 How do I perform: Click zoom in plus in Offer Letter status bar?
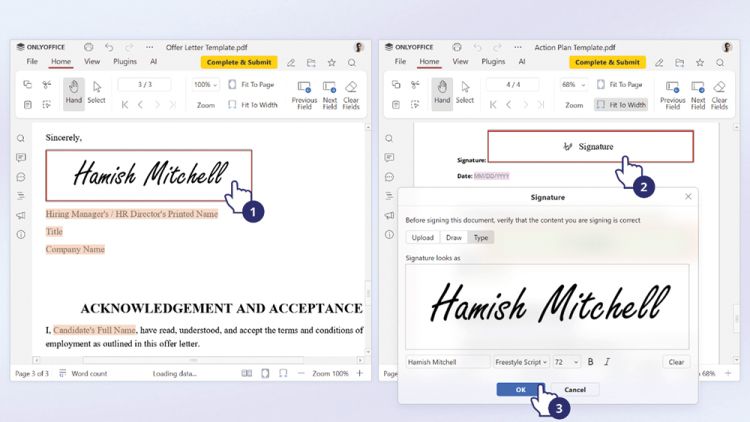coord(360,373)
